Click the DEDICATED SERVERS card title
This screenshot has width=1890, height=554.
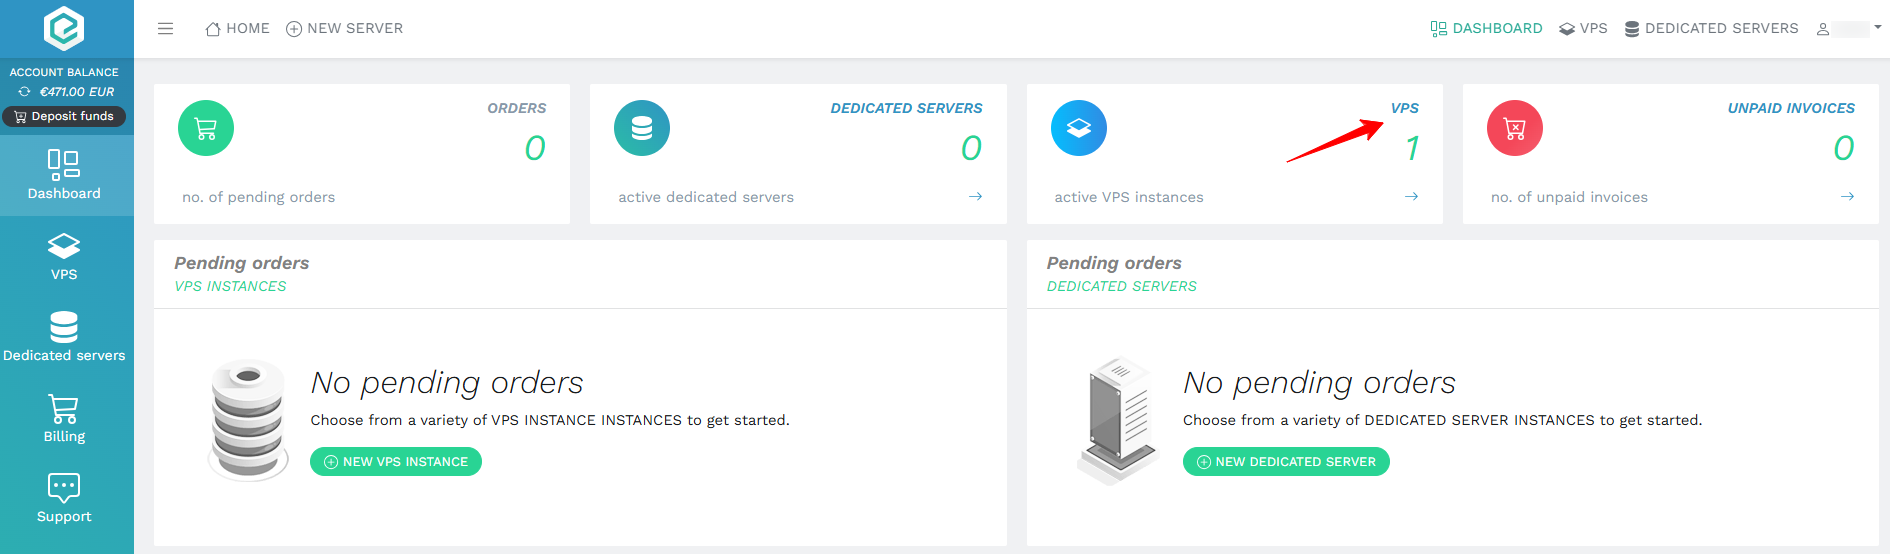[x=906, y=108]
